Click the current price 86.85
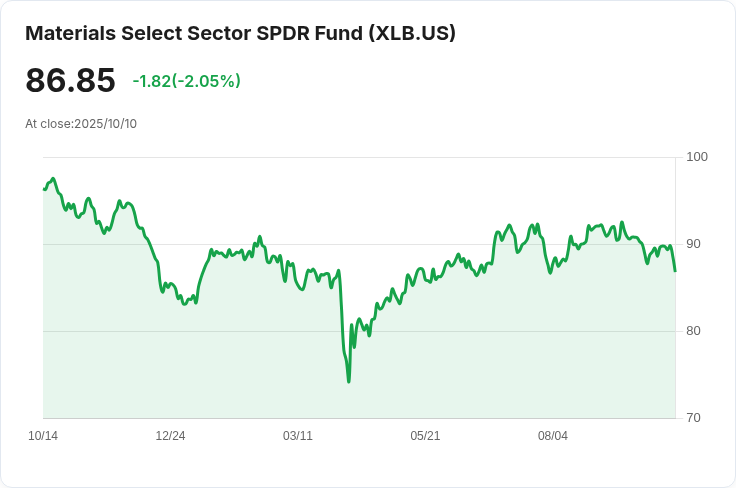Screen dimensions: 736x488 point(70,80)
